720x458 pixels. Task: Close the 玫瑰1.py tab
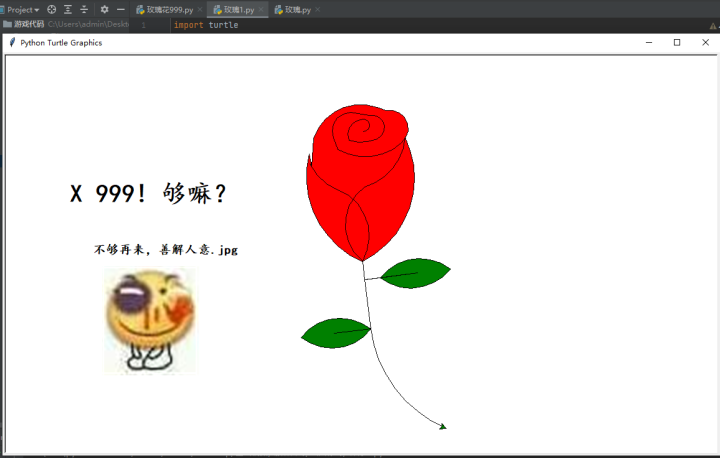coord(261,10)
